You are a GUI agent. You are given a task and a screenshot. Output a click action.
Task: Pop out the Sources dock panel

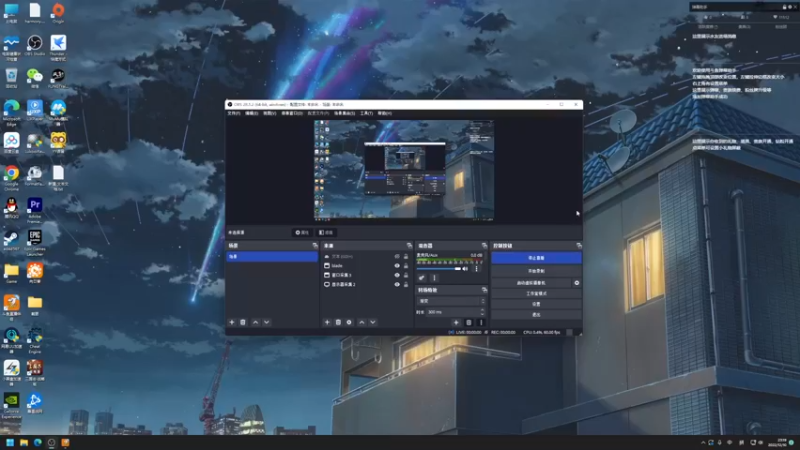click(409, 246)
